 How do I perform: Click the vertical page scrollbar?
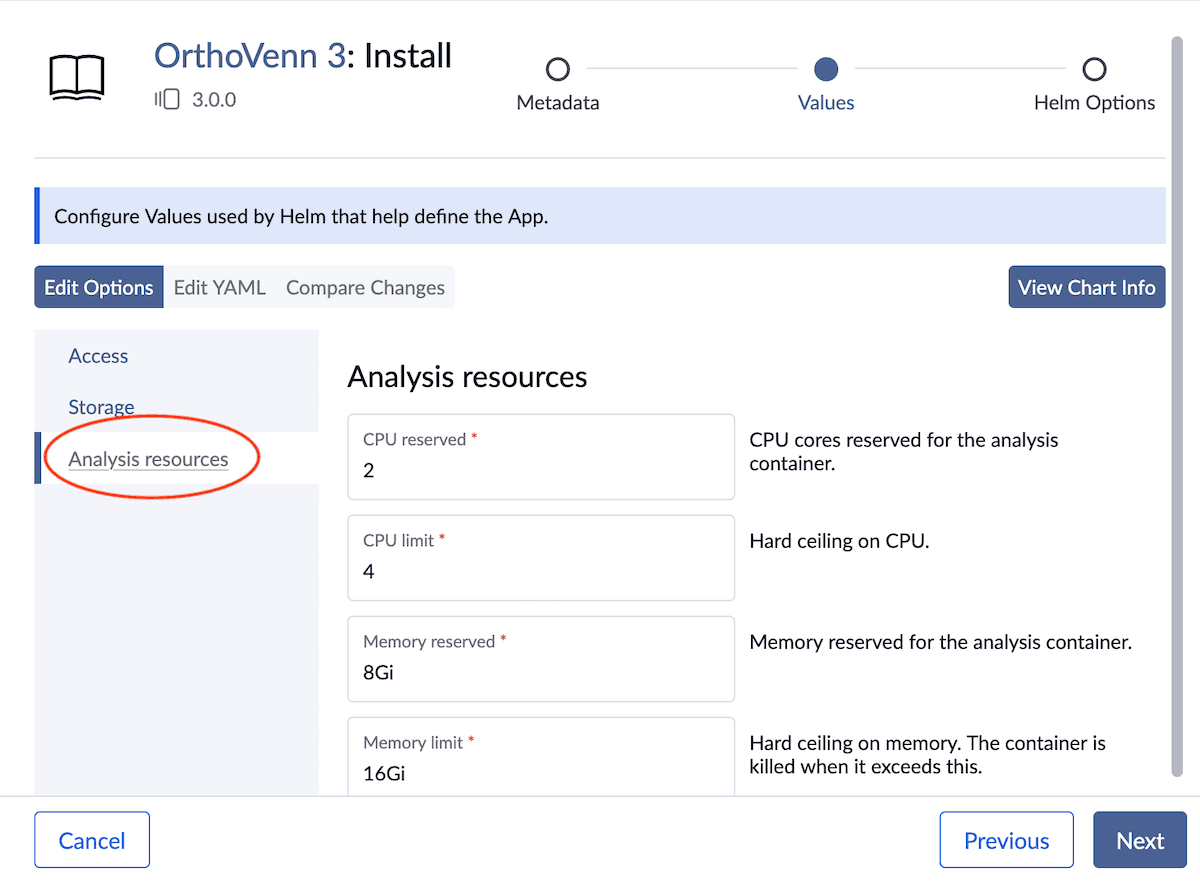1176,405
